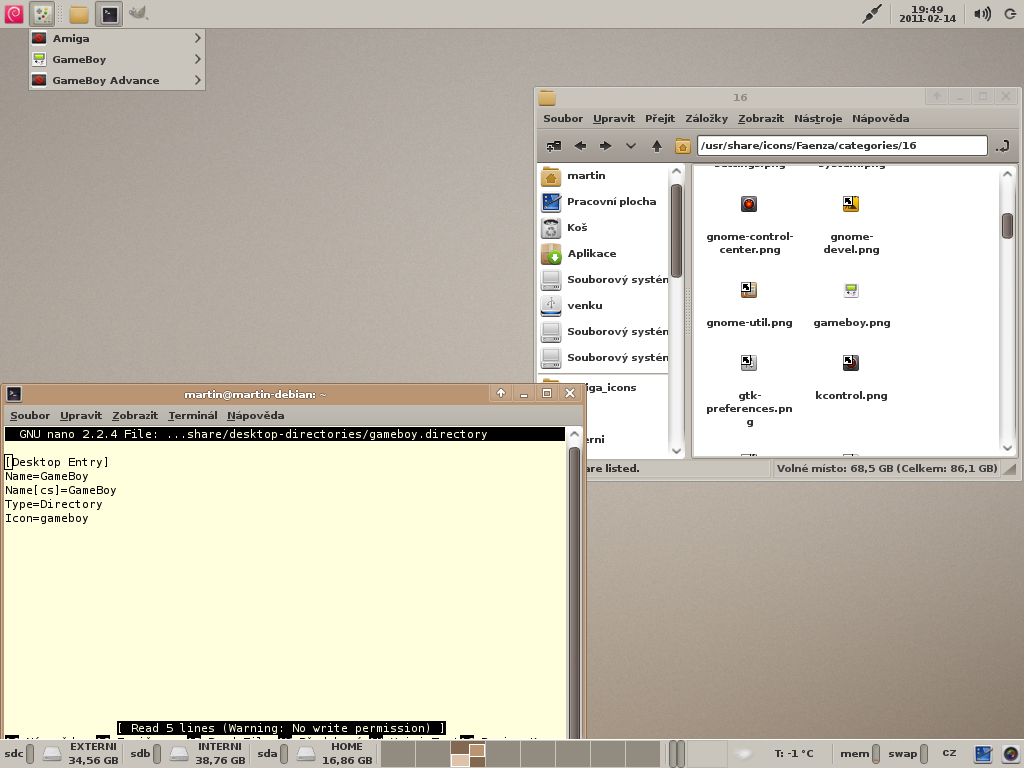Click the INTERNI 38,76 GB drive monitor
This screenshot has height=768, width=1024.
[x=206, y=754]
